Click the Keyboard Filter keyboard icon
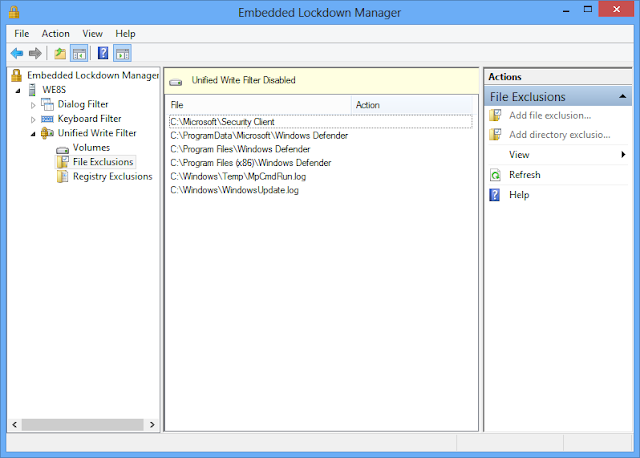This screenshot has height=458, width=640. click(47, 119)
